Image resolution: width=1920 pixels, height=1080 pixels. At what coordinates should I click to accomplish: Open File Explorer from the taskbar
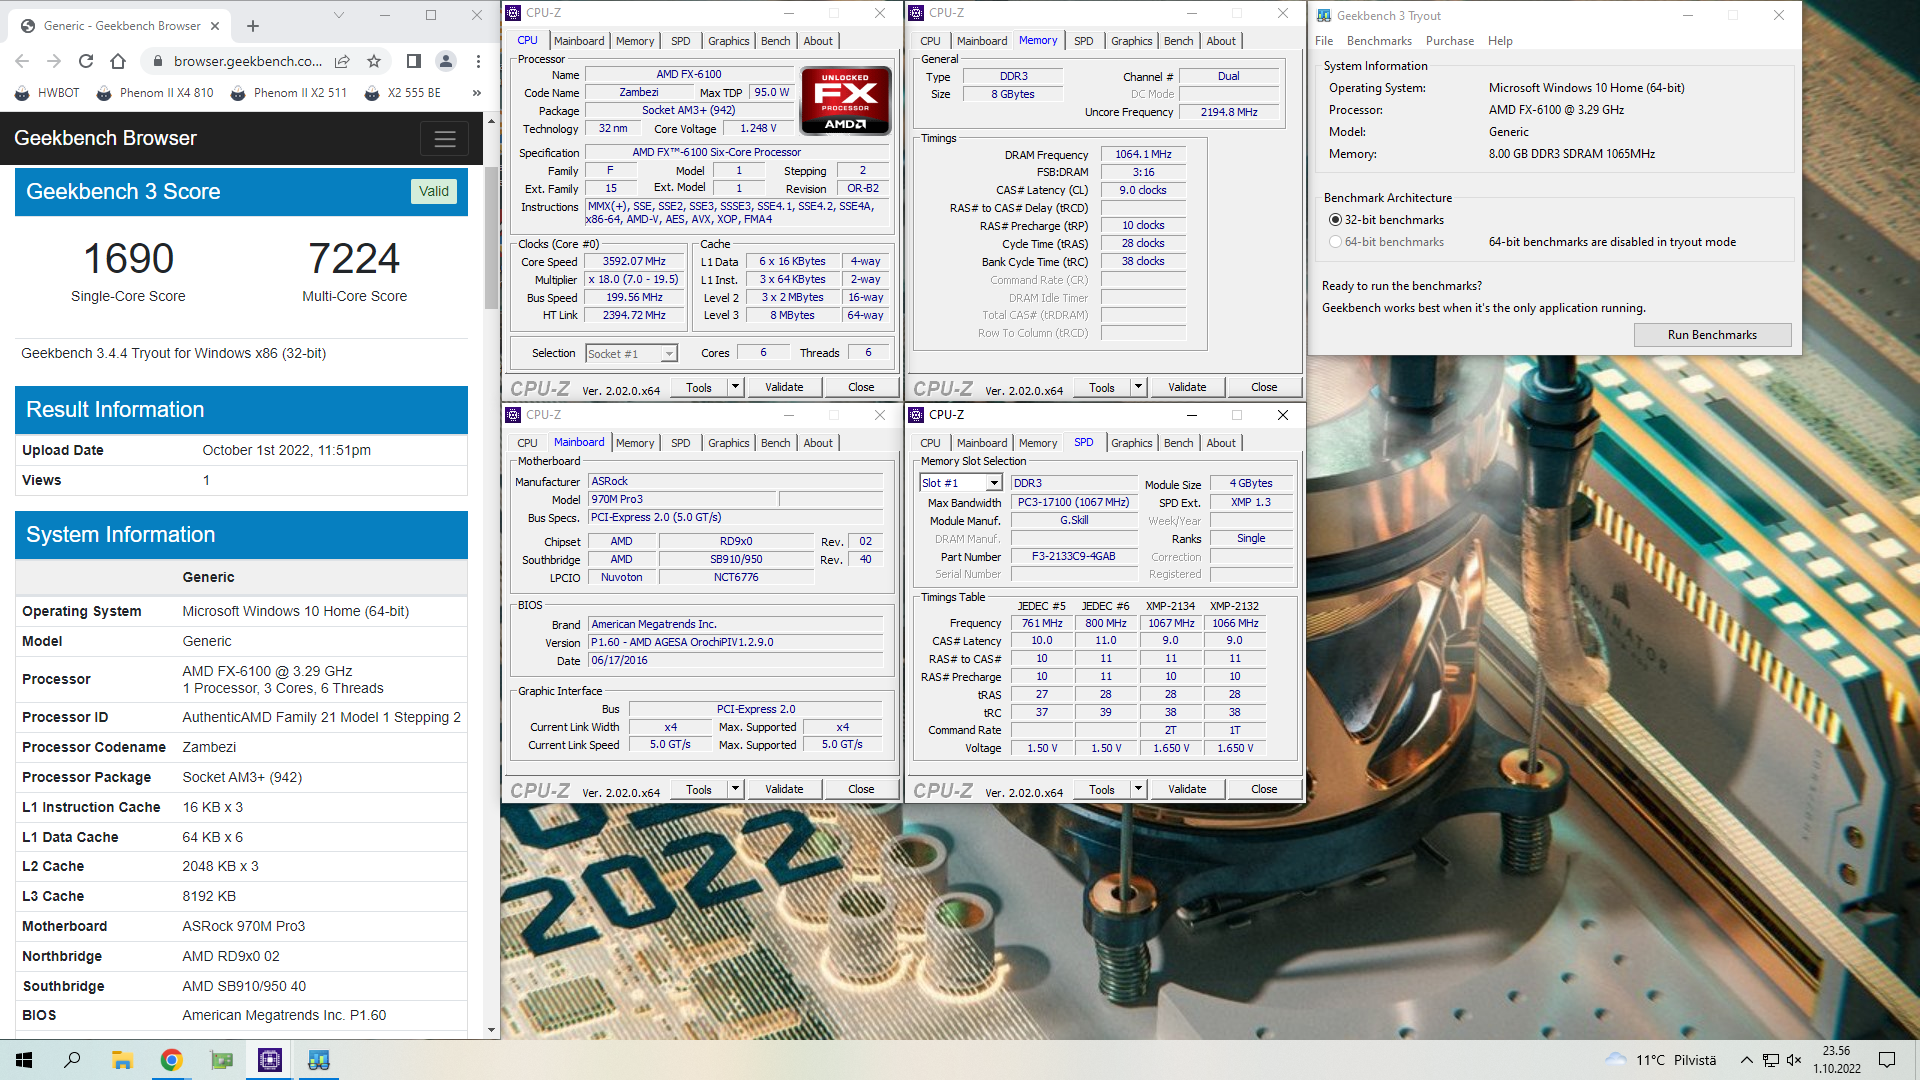[122, 1060]
